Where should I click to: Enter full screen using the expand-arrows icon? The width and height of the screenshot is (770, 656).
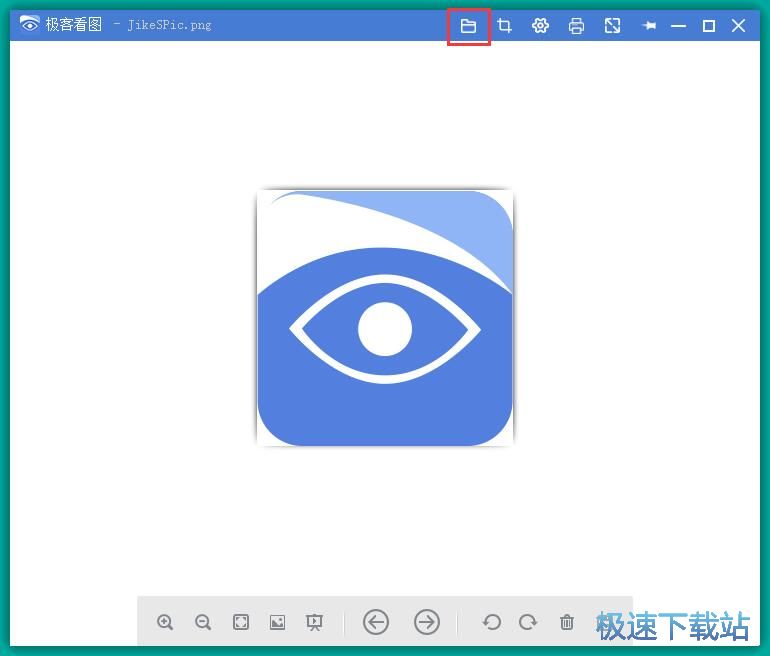[612, 26]
